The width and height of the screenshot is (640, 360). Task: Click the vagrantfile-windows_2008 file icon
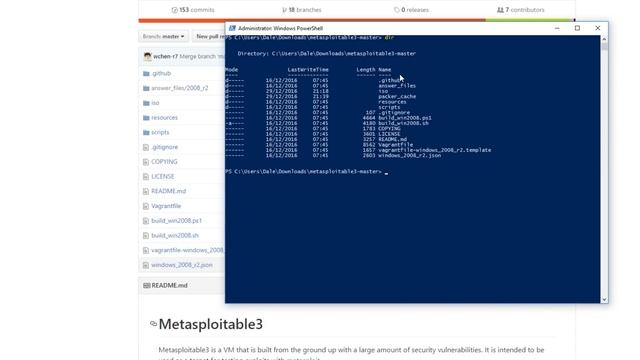[146, 250]
